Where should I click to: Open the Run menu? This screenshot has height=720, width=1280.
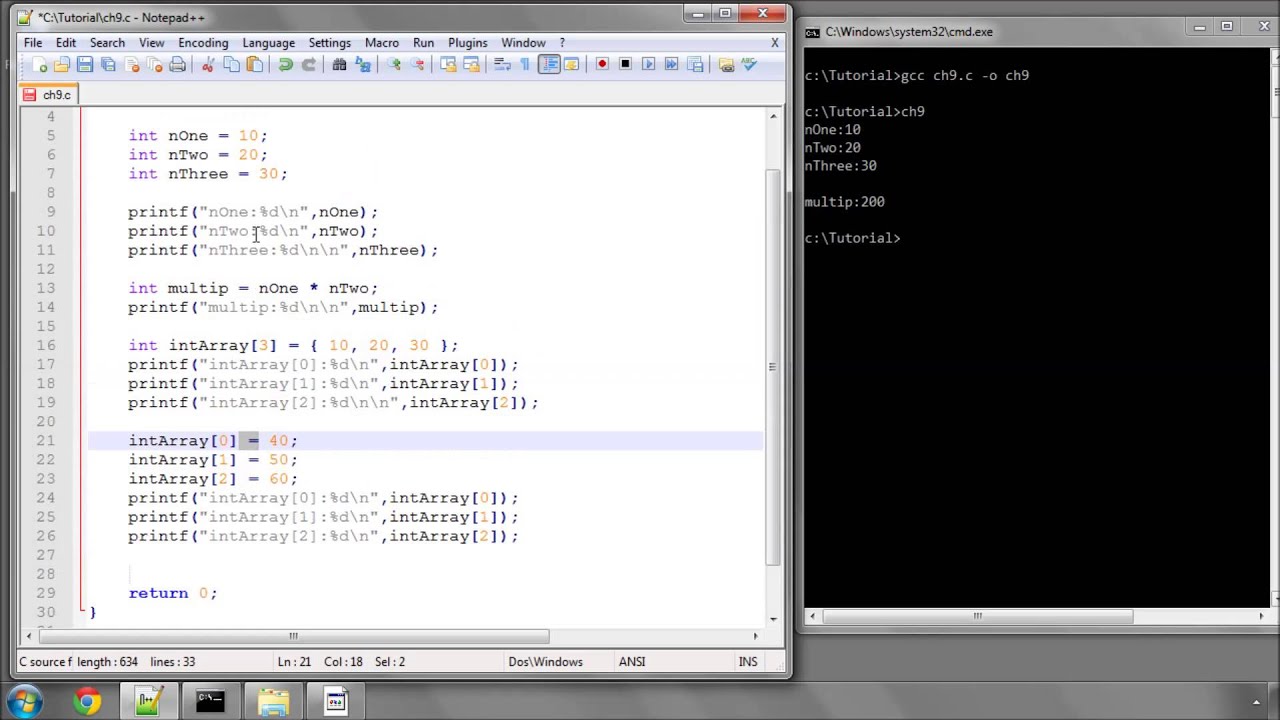(423, 43)
